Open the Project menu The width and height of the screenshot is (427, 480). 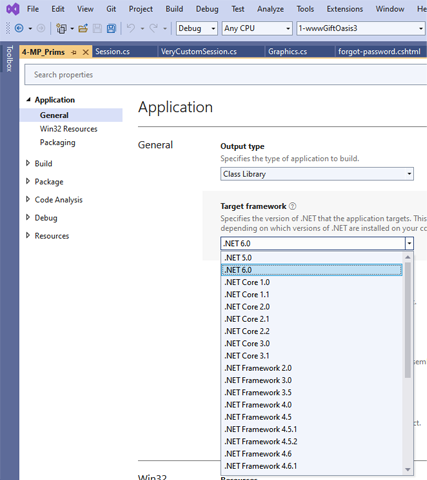coord(141,9)
